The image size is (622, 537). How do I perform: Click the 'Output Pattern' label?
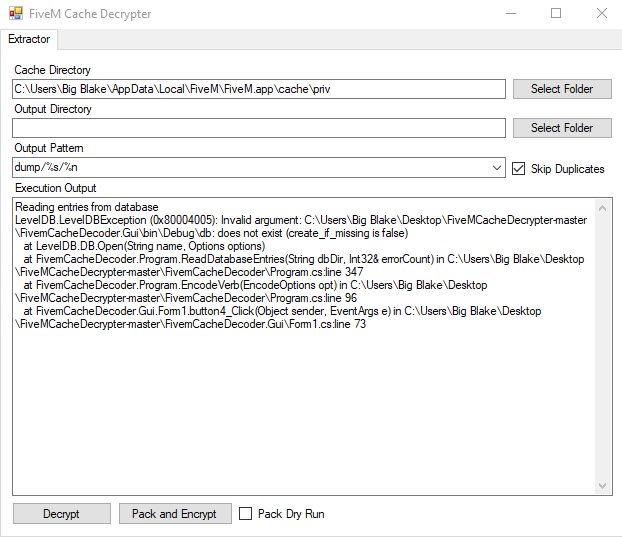(49, 148)
